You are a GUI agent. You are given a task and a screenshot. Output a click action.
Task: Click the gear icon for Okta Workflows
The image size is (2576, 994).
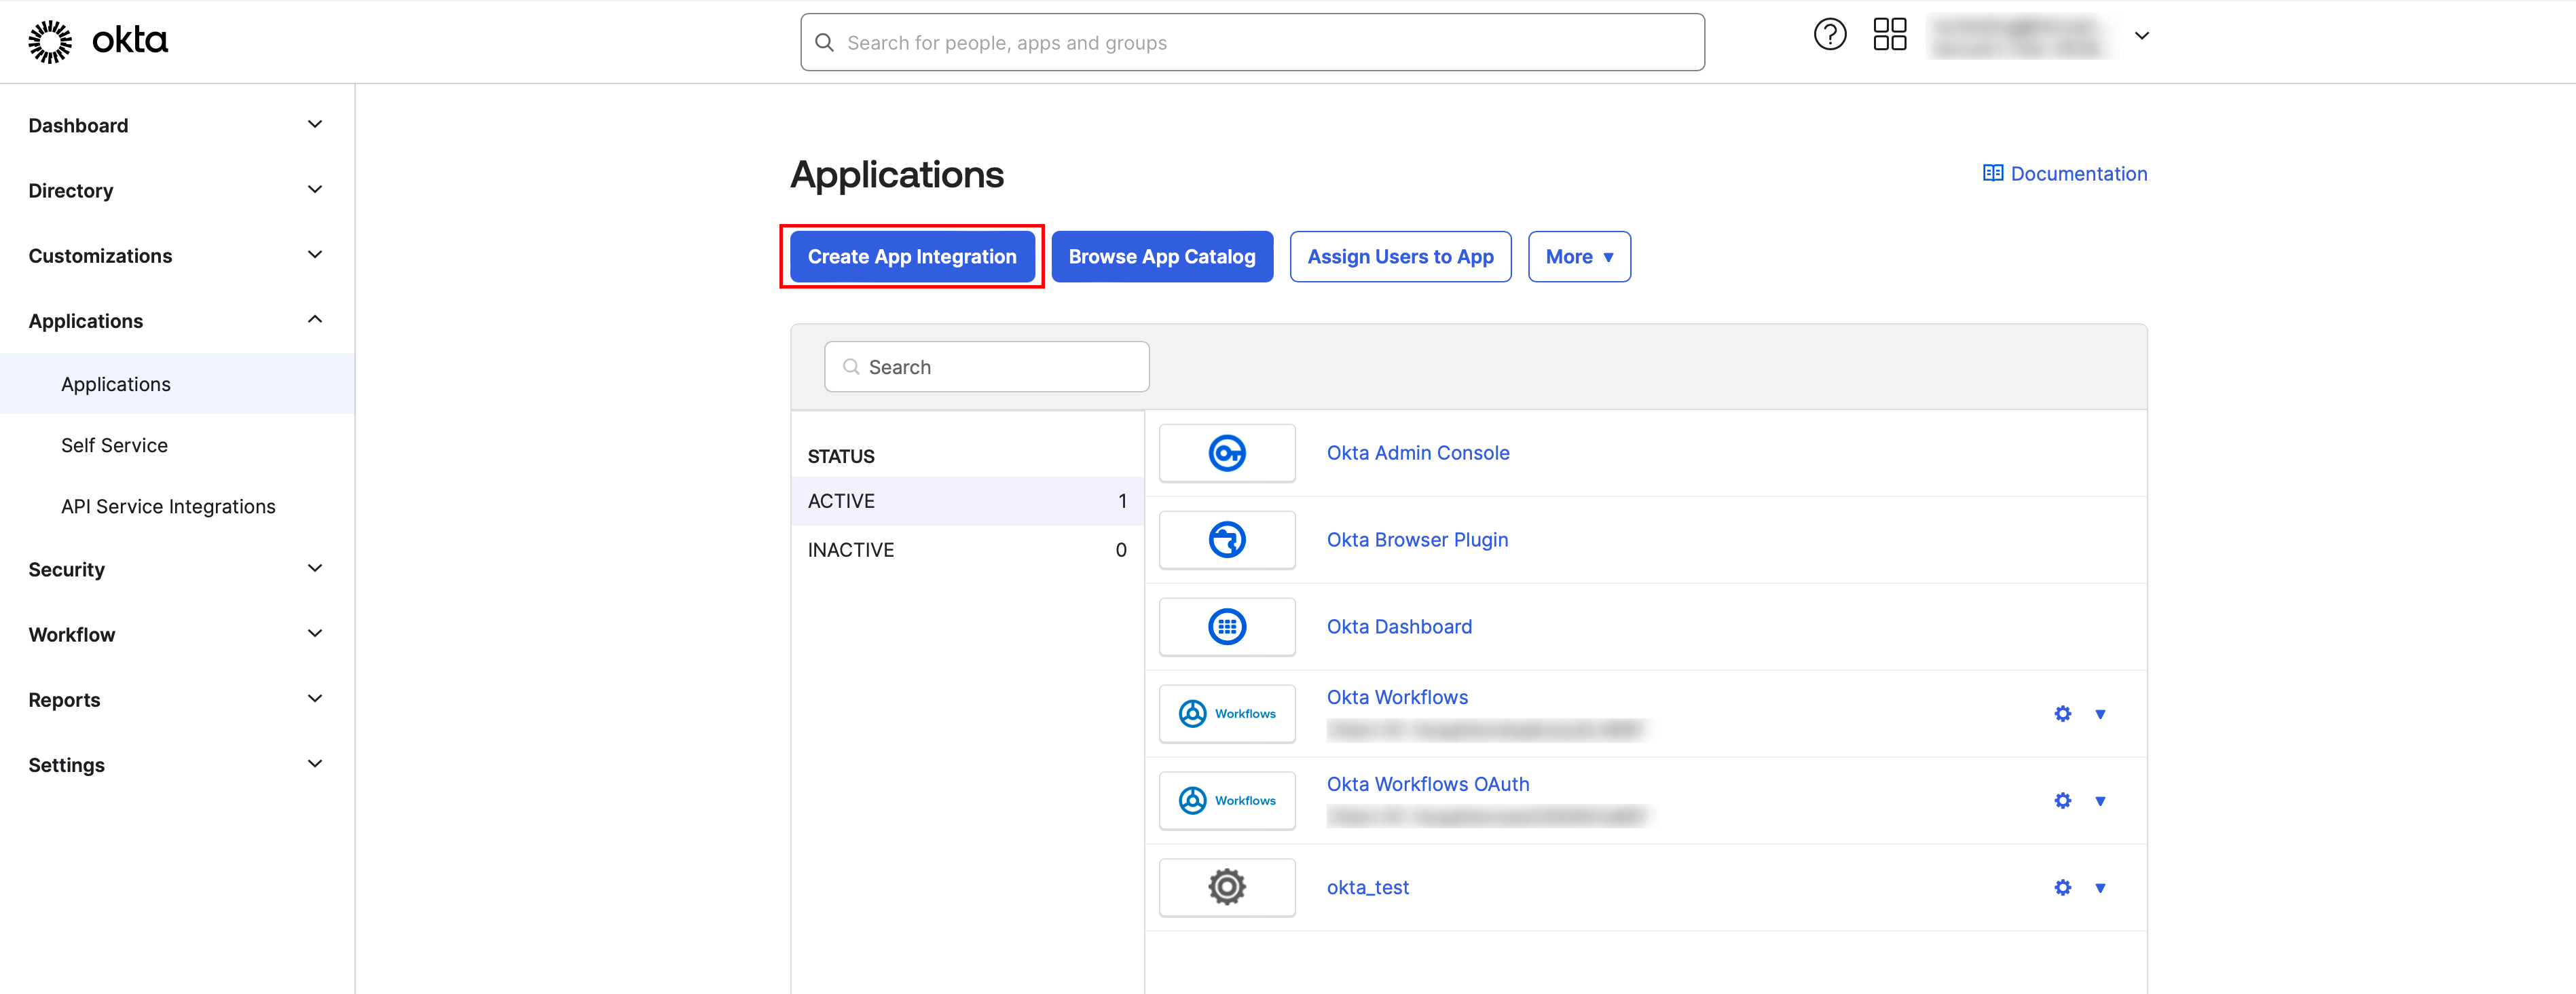(2062, 714)
